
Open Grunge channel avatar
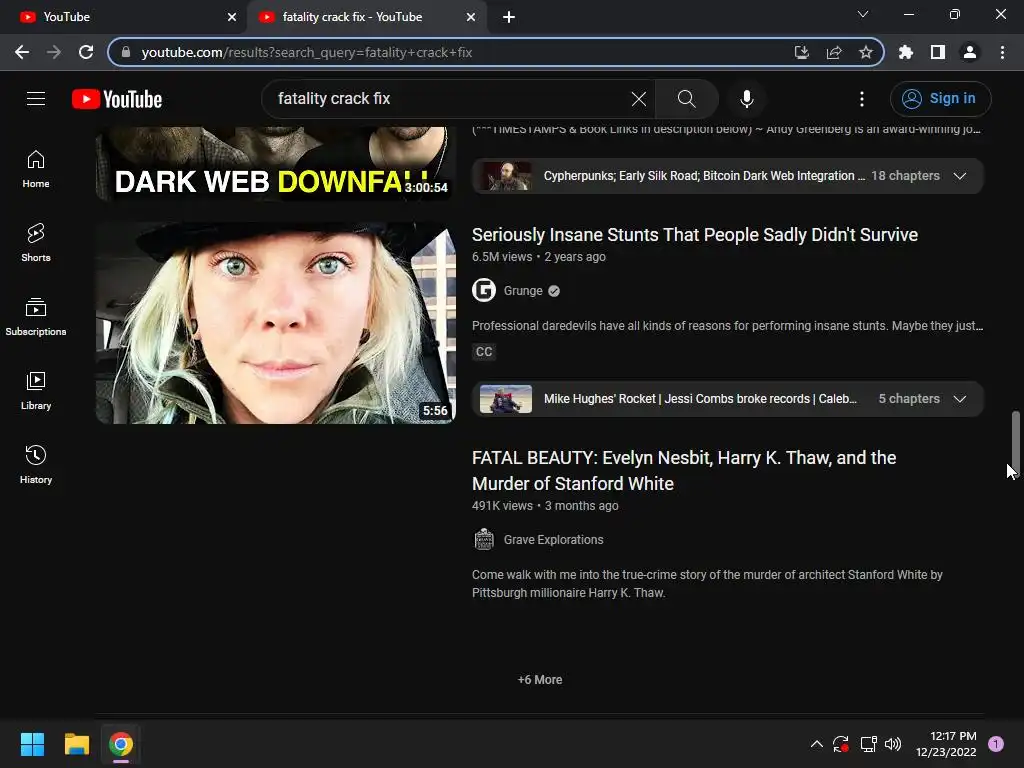pyautogui.click(x=484, y=291)
